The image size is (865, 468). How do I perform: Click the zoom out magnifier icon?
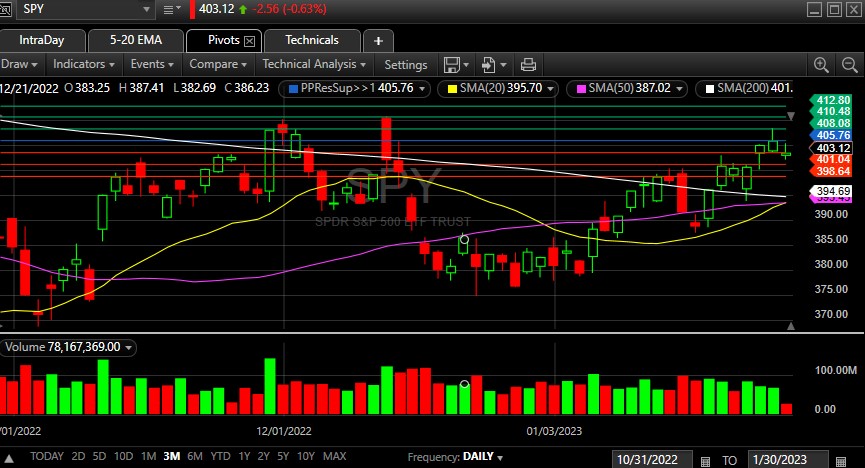(846, 65)
